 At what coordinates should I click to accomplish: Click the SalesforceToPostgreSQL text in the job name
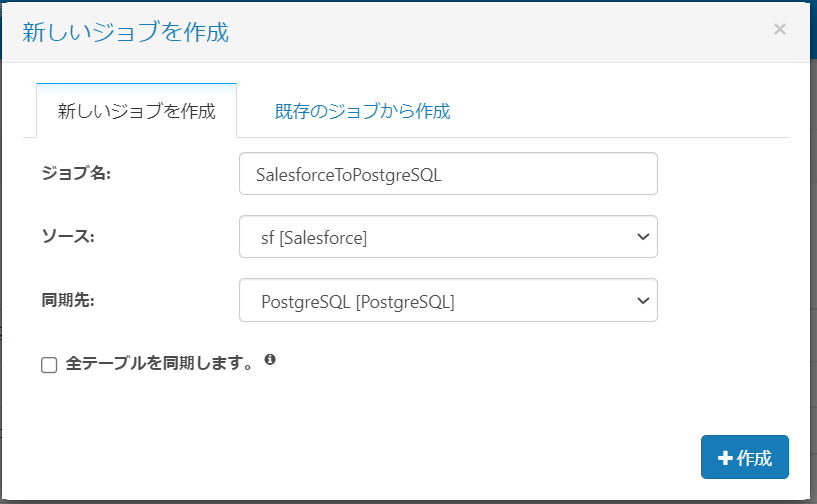[348, 174]
